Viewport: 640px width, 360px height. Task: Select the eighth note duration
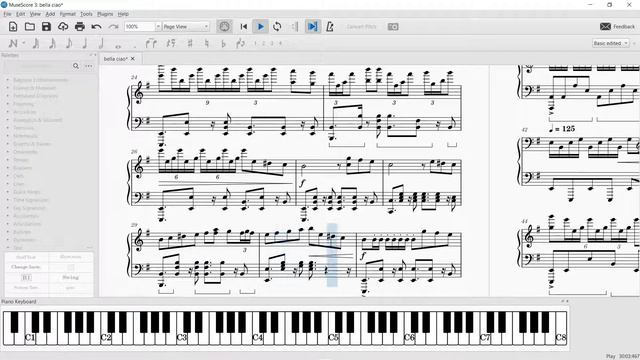click(x=69, y=43)
